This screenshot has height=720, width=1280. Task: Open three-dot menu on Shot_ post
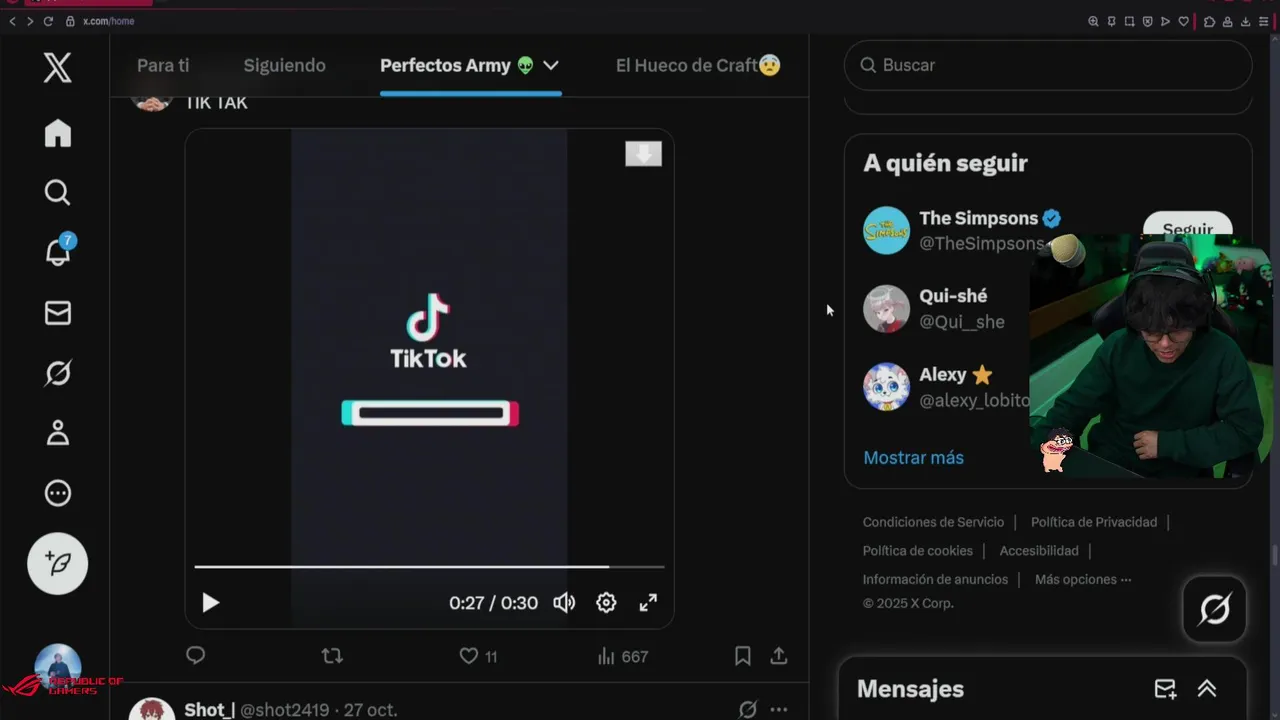pyautogui.click(x=779, y=710)
